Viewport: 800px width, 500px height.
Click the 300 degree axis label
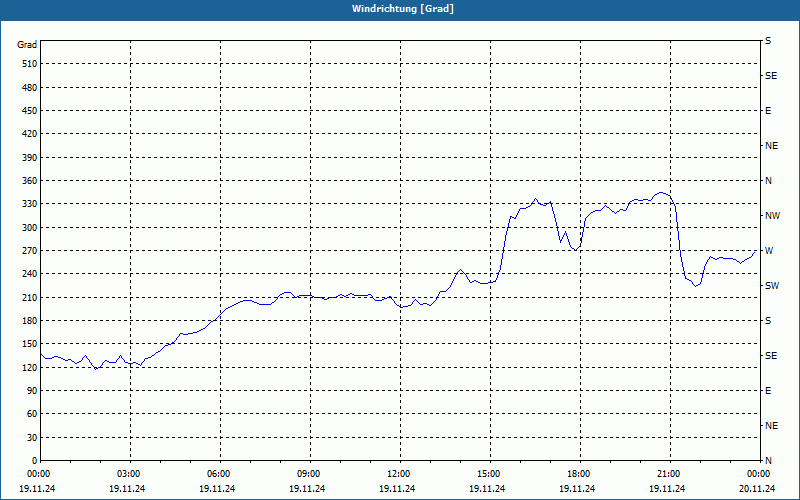30,228
